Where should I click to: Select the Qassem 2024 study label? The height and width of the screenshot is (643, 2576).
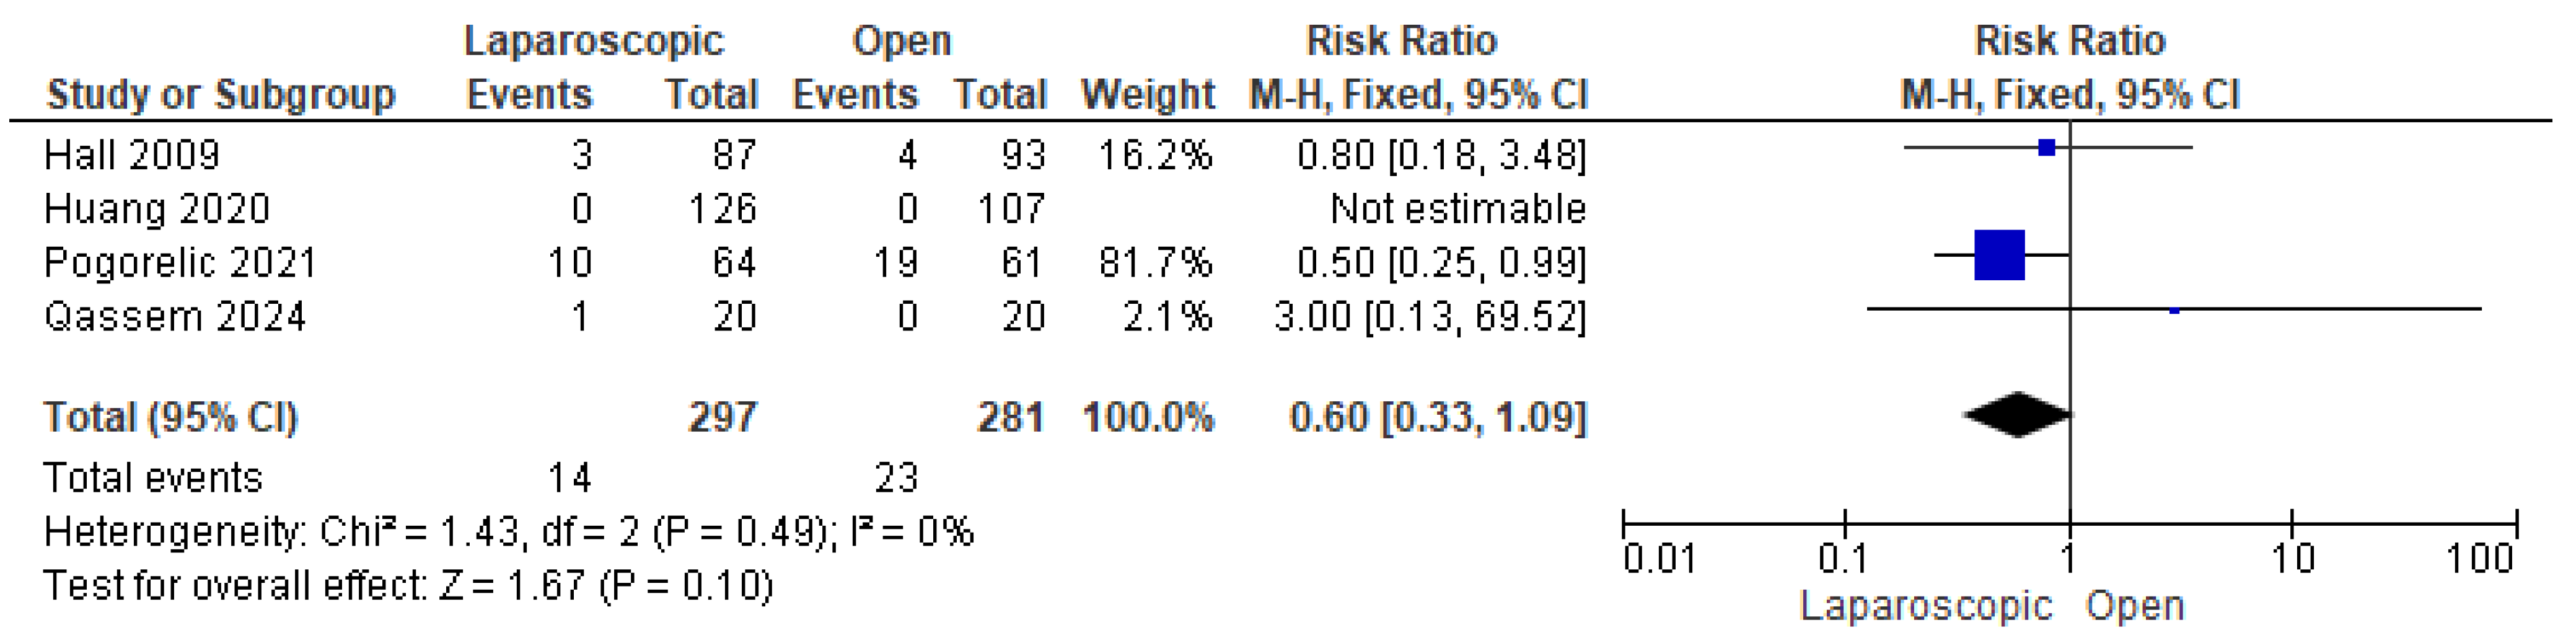(175, 317)
